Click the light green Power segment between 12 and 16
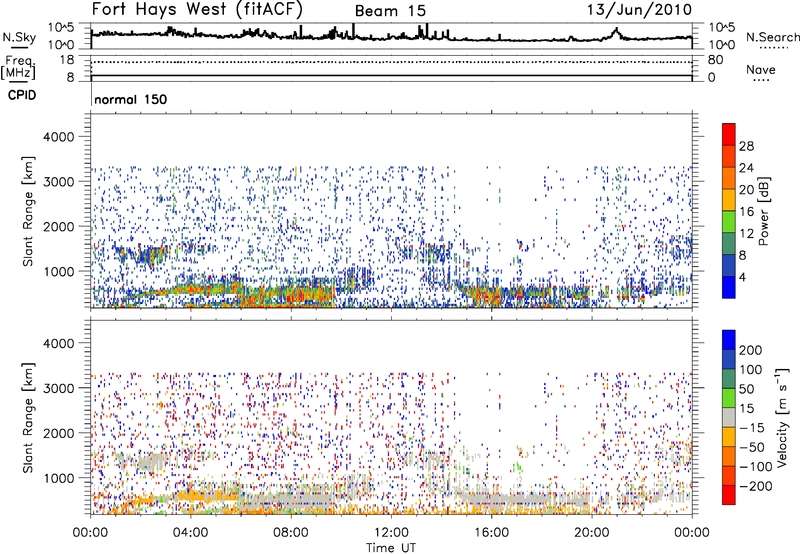The height and width of the screenshot is (554, 800). tap(729, 221)
